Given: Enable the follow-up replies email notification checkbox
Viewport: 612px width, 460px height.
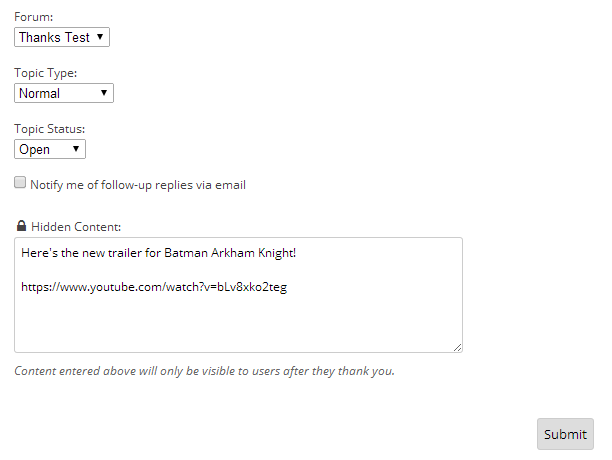Looking at the screenshot, I should [20, 182].
